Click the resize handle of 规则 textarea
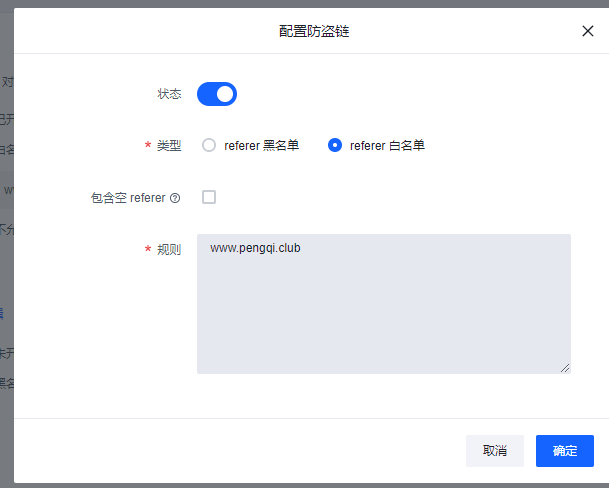 pyautogui.click(x=565, y=368)
